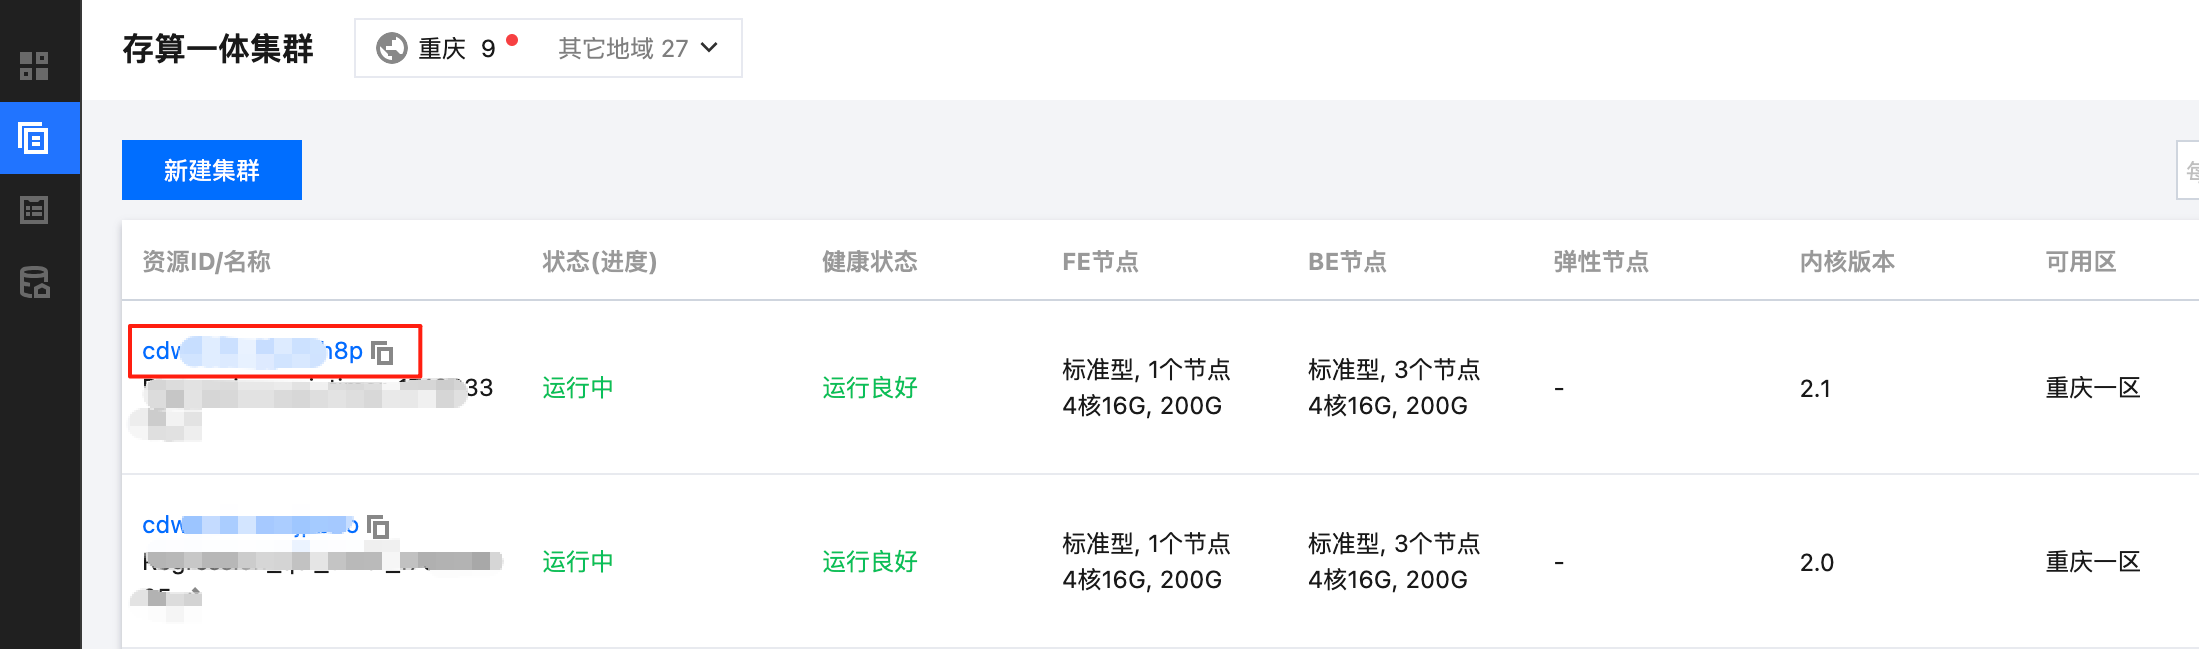Click the 健康状态 column header
The width and height of the screenshot is (2200, 650).
point(869,262)
